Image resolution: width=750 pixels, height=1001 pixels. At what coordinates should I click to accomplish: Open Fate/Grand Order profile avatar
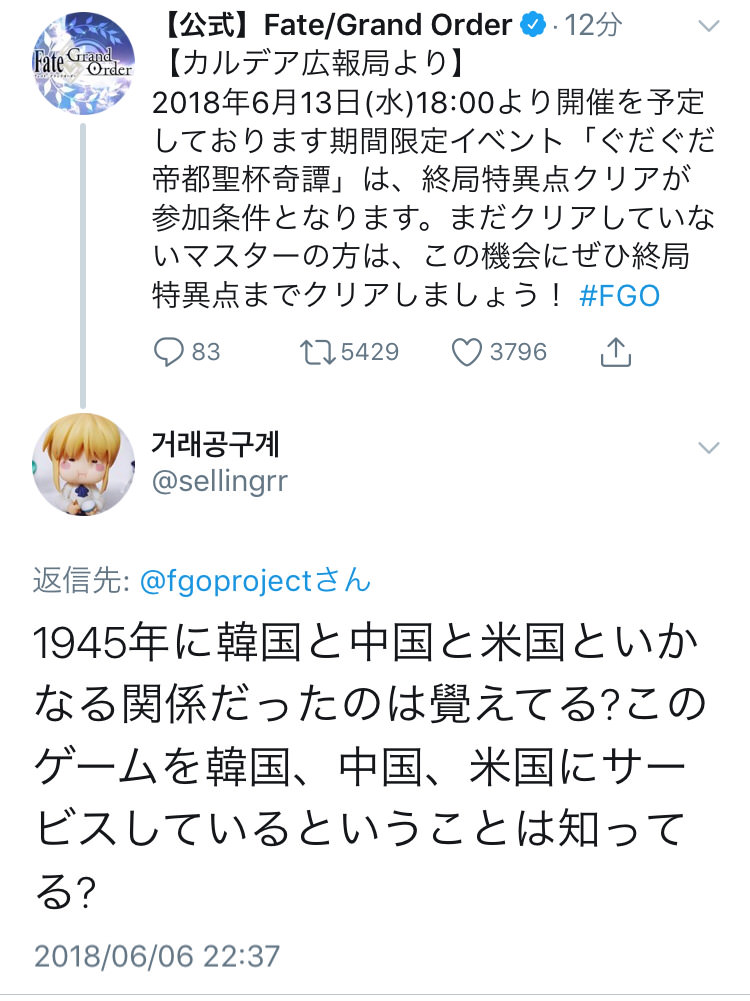pyautogui.click(x=84, y=63)
